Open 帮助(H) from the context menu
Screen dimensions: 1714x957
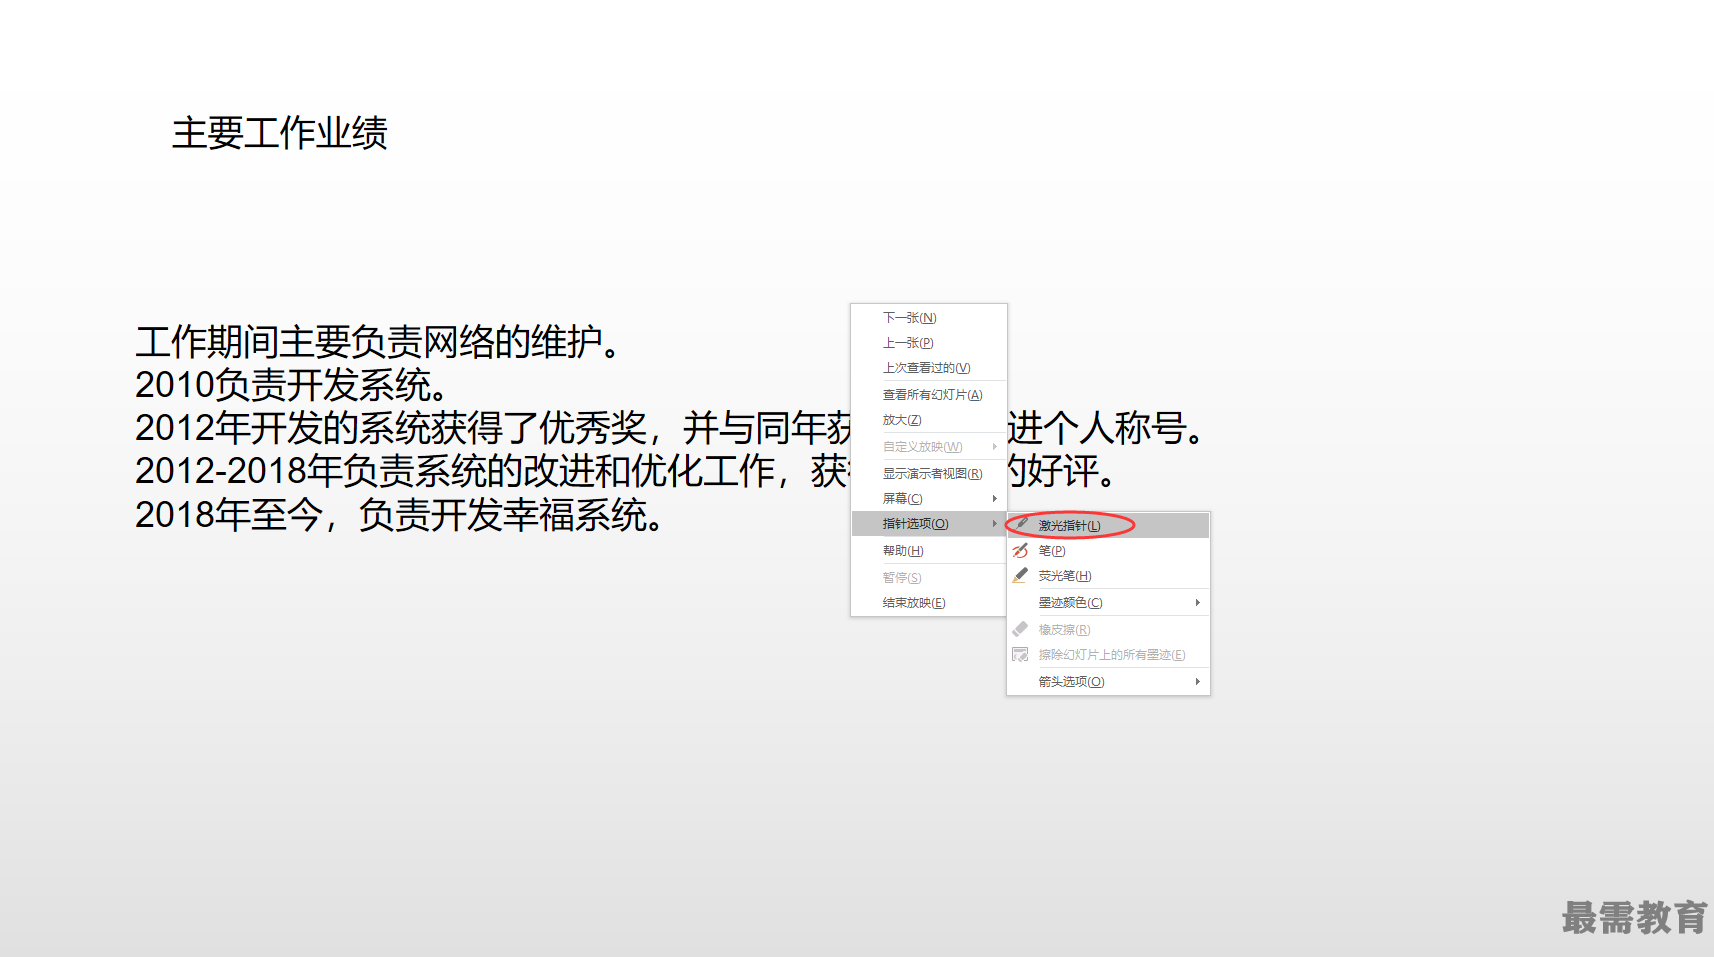click(x=929, y=550)
